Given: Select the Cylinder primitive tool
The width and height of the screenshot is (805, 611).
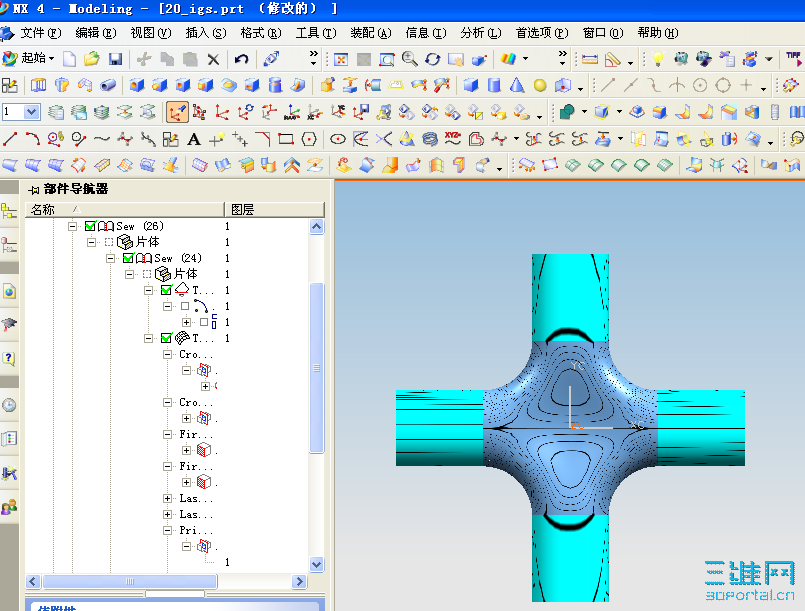Looking at the screenshot, I should coord(494,85).
